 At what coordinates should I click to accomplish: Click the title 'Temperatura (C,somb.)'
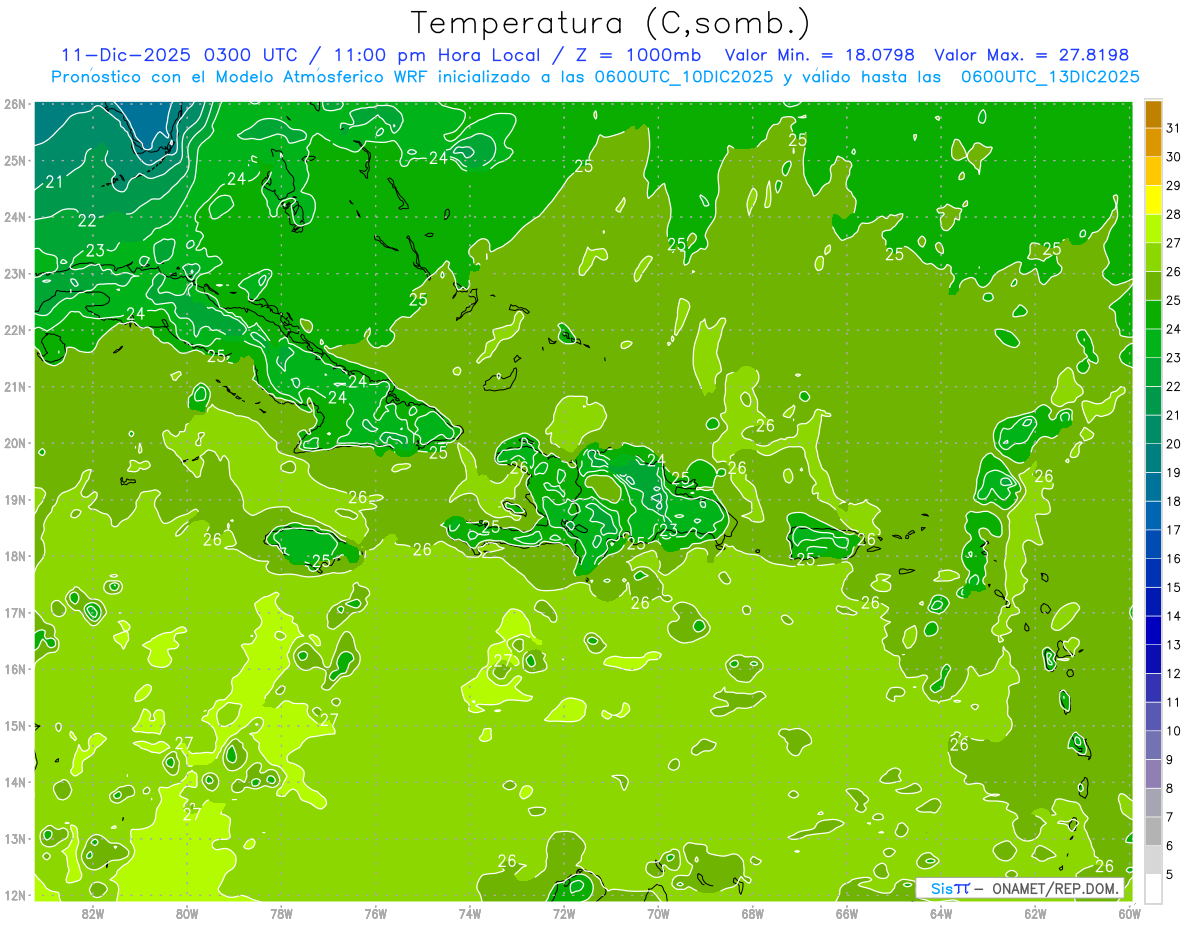611,23
